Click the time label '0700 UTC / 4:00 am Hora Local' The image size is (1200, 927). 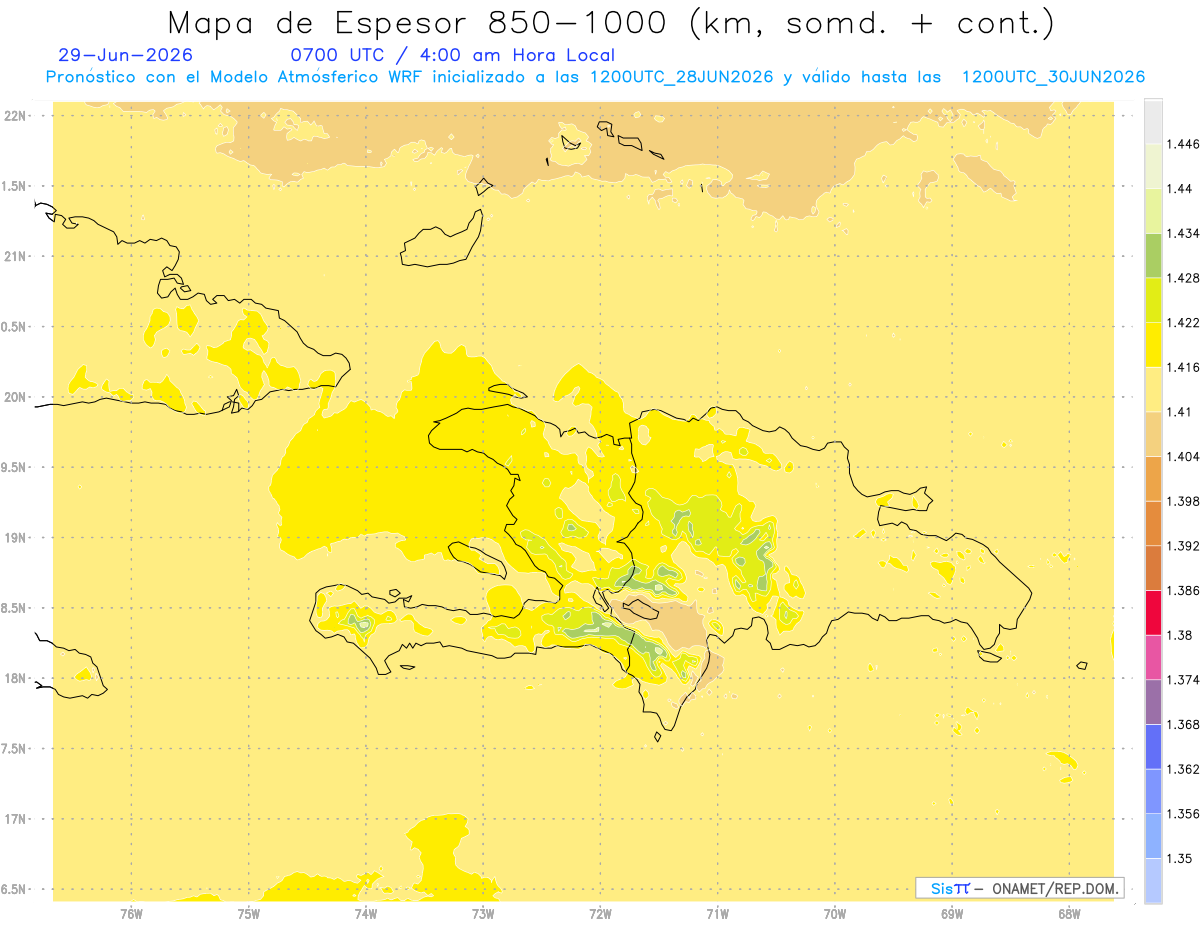click(x=453, y=55)
